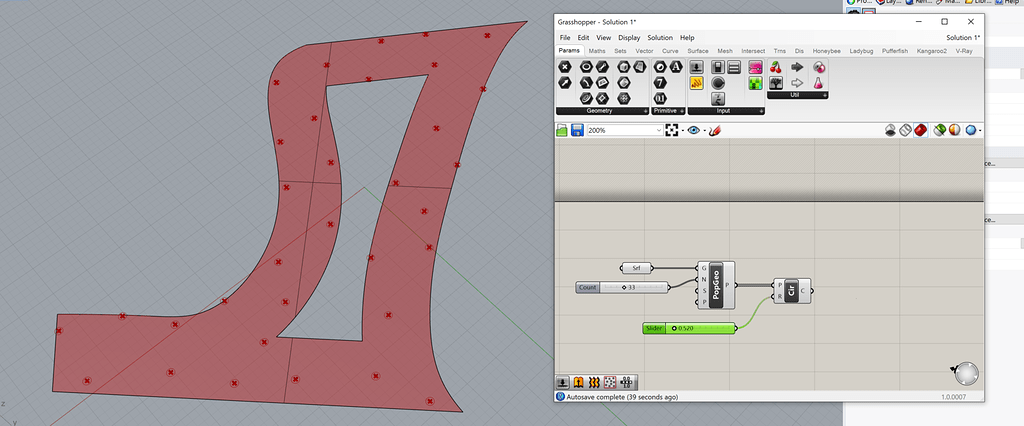Viewport: 1024px width, 426px height.
Task: Select the Srf parameter node
Action: point(636,268)
